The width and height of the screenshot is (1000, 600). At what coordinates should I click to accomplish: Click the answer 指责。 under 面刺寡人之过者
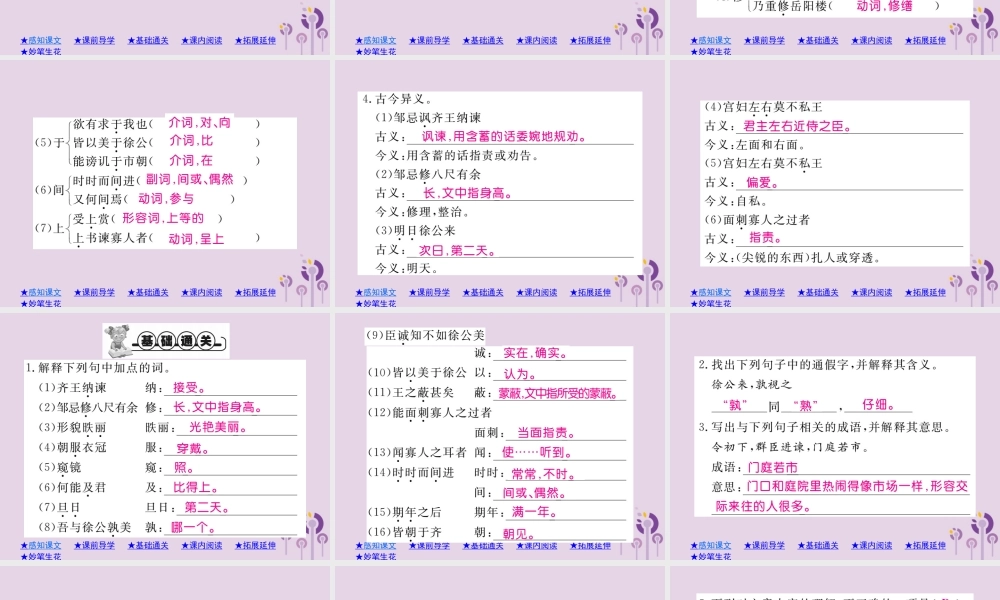point(765,238)
